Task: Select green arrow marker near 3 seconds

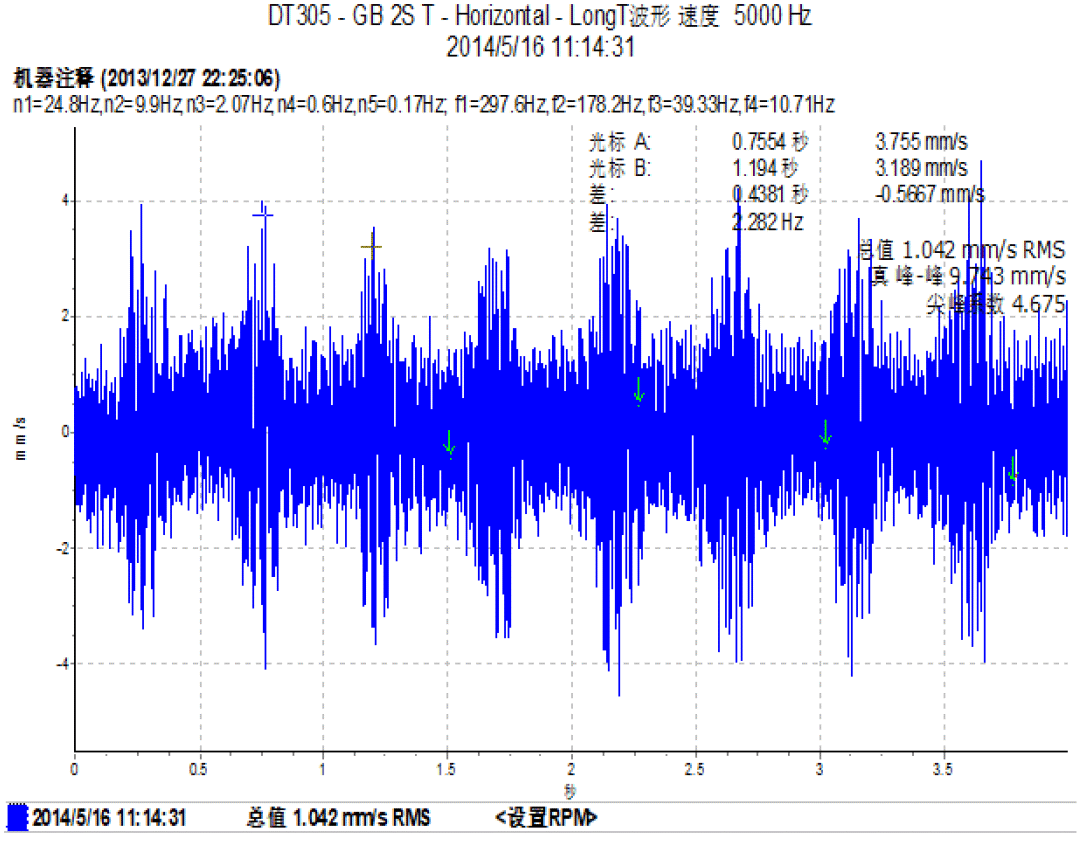Action: pyautogui.click(x=825, y=433)
